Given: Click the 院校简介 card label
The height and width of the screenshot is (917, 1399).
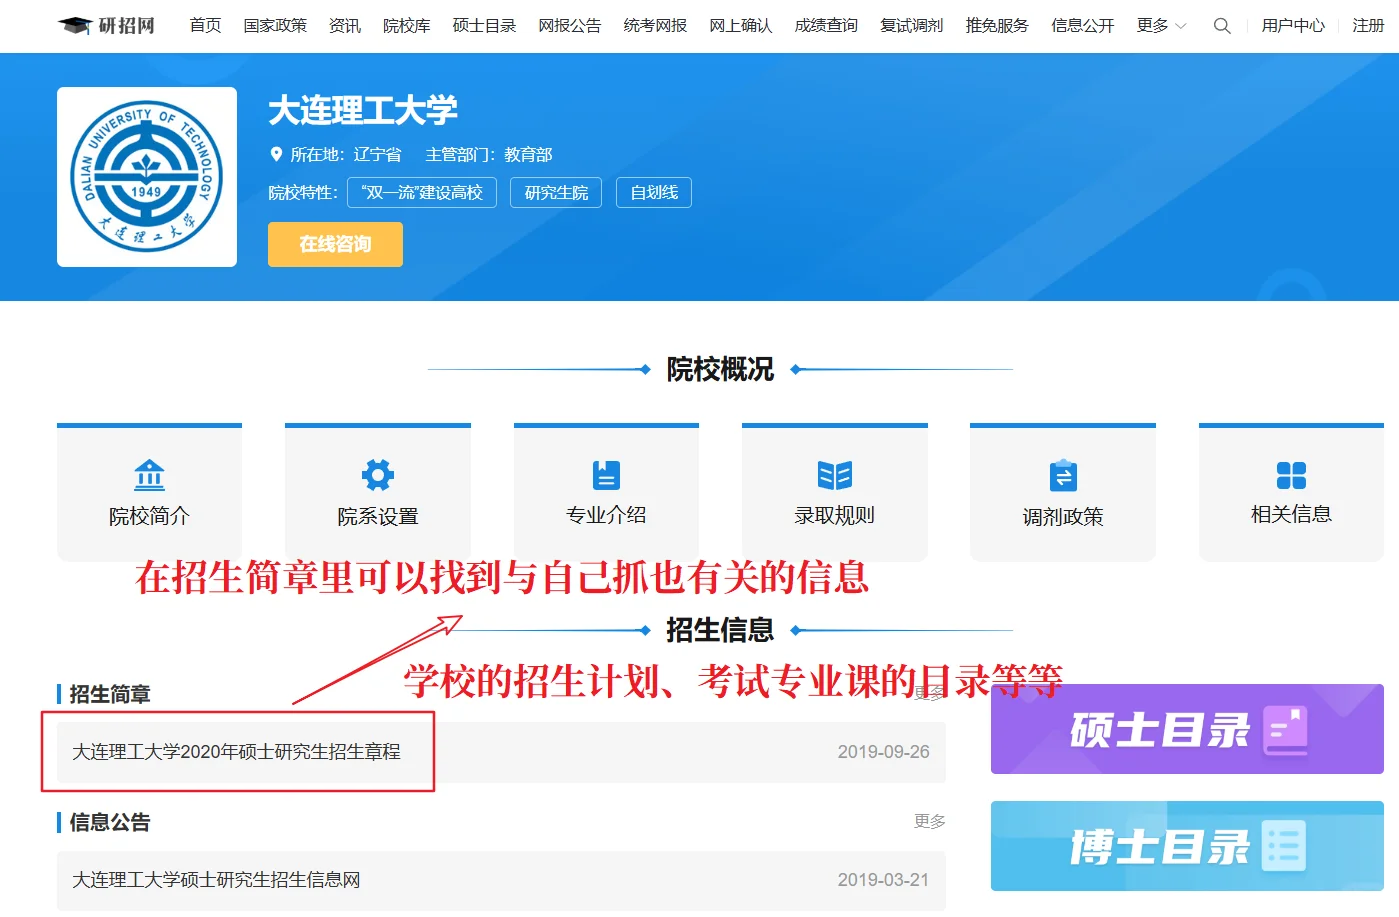Looking at the screenshot, I should pyautogui.click(x=149, y=516).
